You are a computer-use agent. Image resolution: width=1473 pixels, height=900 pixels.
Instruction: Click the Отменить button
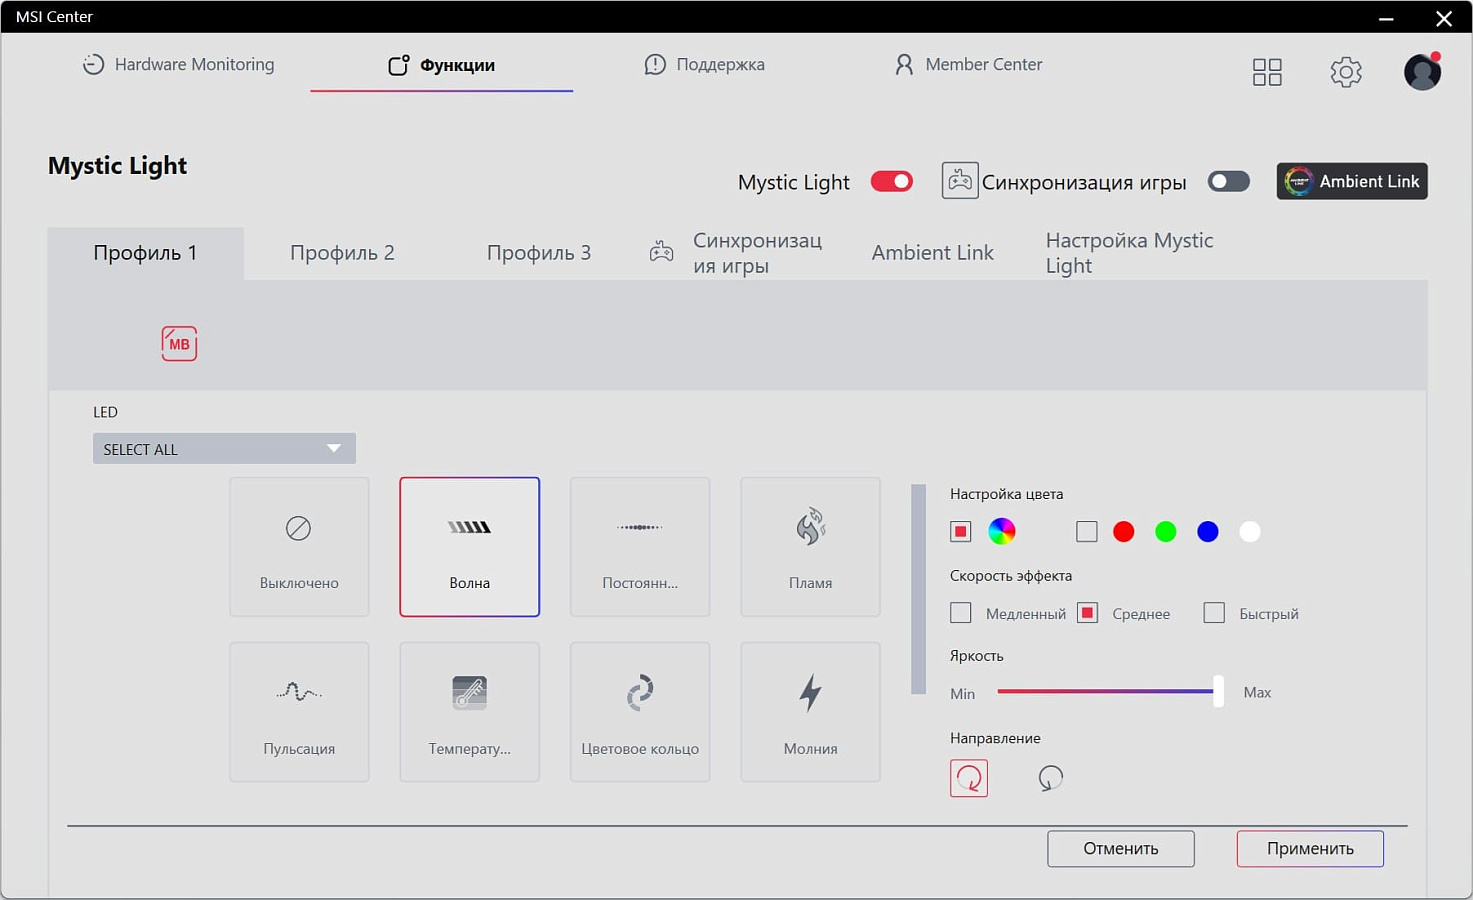pos(1121,848)
